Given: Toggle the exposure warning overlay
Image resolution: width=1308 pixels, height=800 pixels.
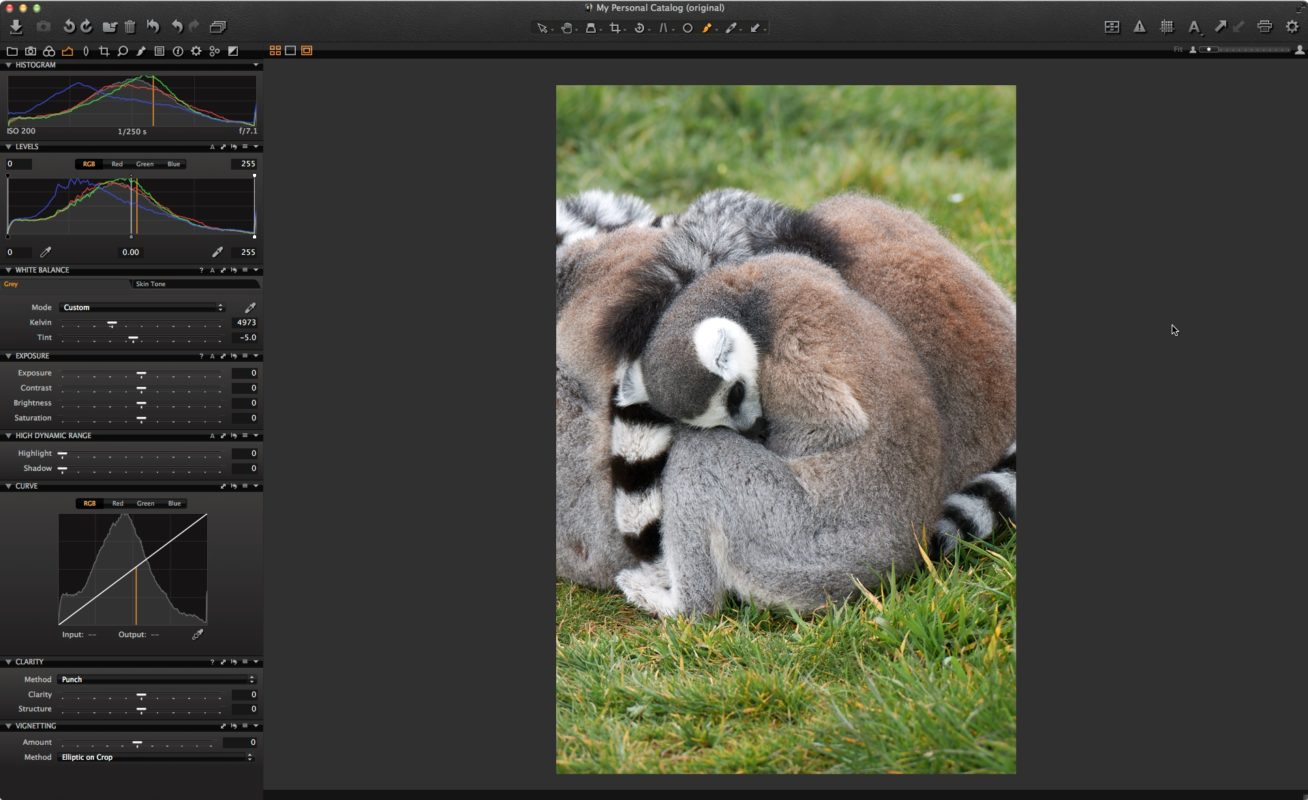Looking at the screenshot, I should click(x=1139, y=28).
